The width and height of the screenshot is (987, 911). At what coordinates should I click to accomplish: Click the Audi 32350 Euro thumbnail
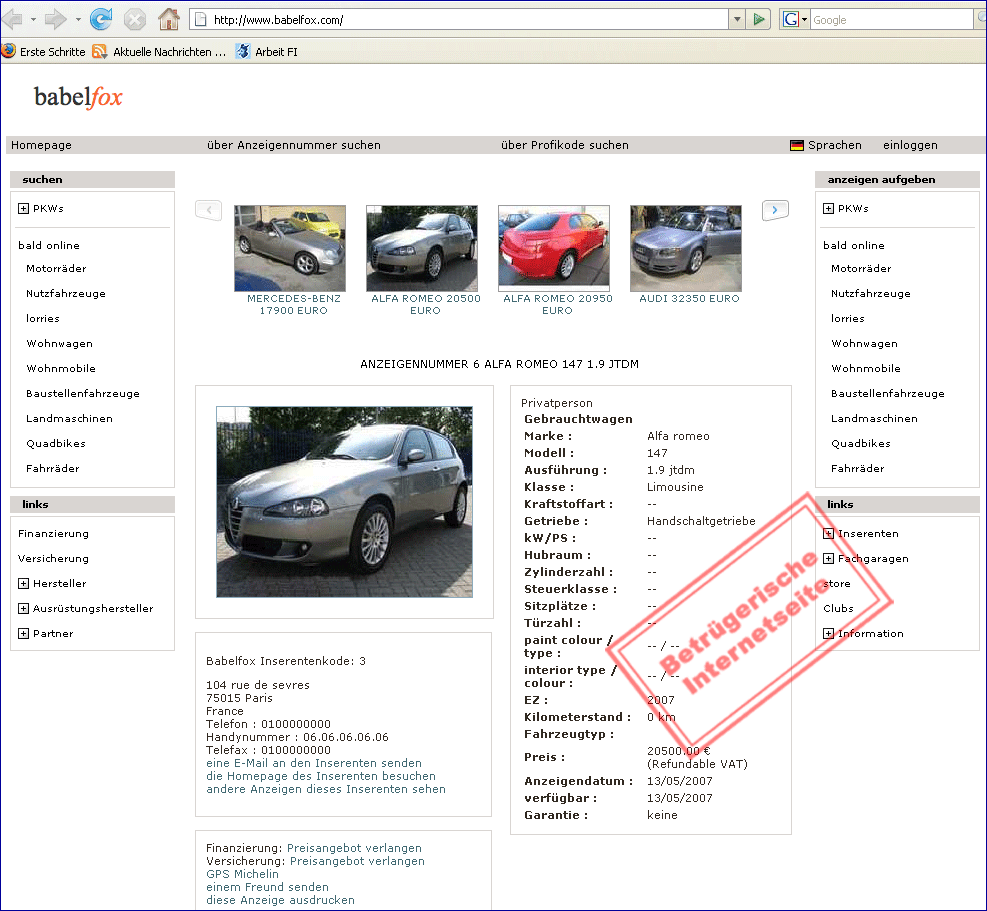(686, 248)
